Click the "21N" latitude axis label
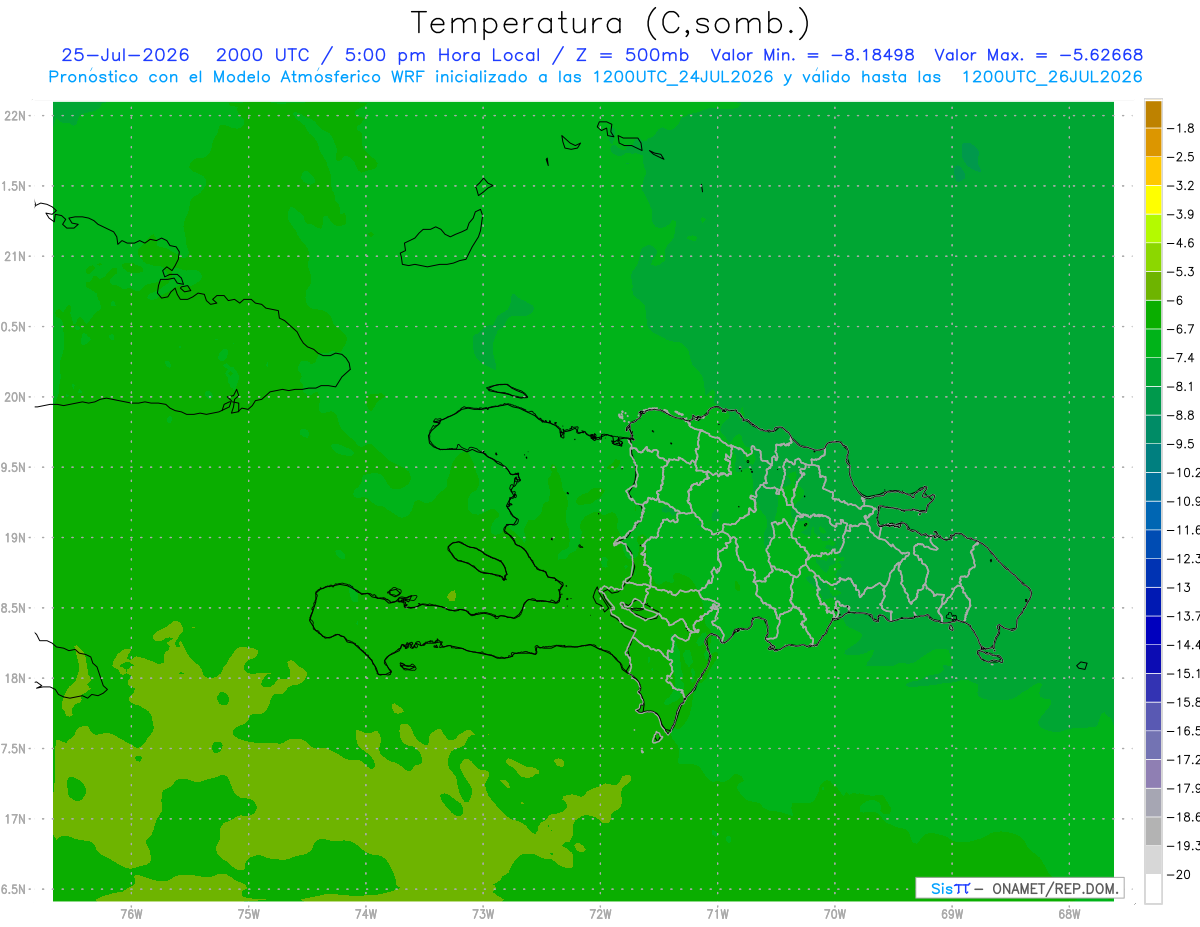The image size is (1200, 927). tap(15, 257)
